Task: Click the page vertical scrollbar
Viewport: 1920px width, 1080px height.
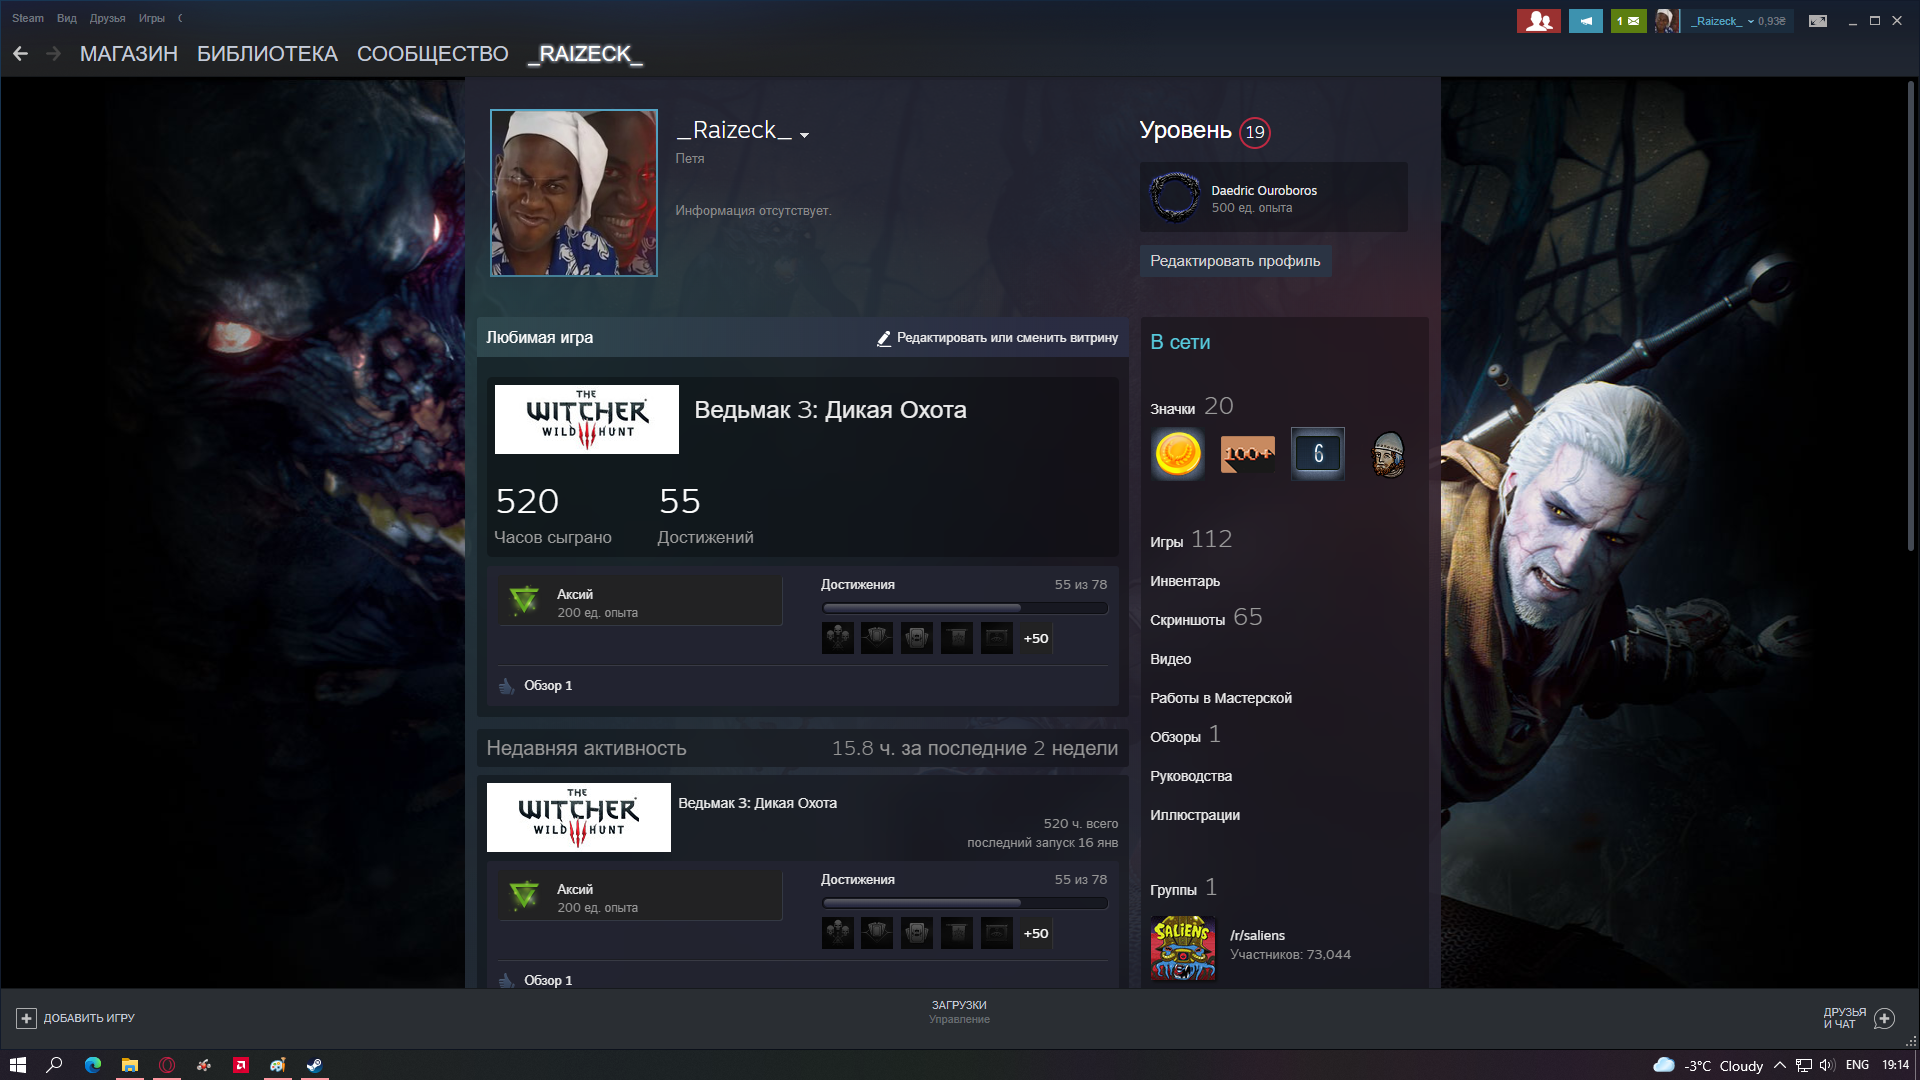Action: pyautogui.click(x=1911, y=315)
